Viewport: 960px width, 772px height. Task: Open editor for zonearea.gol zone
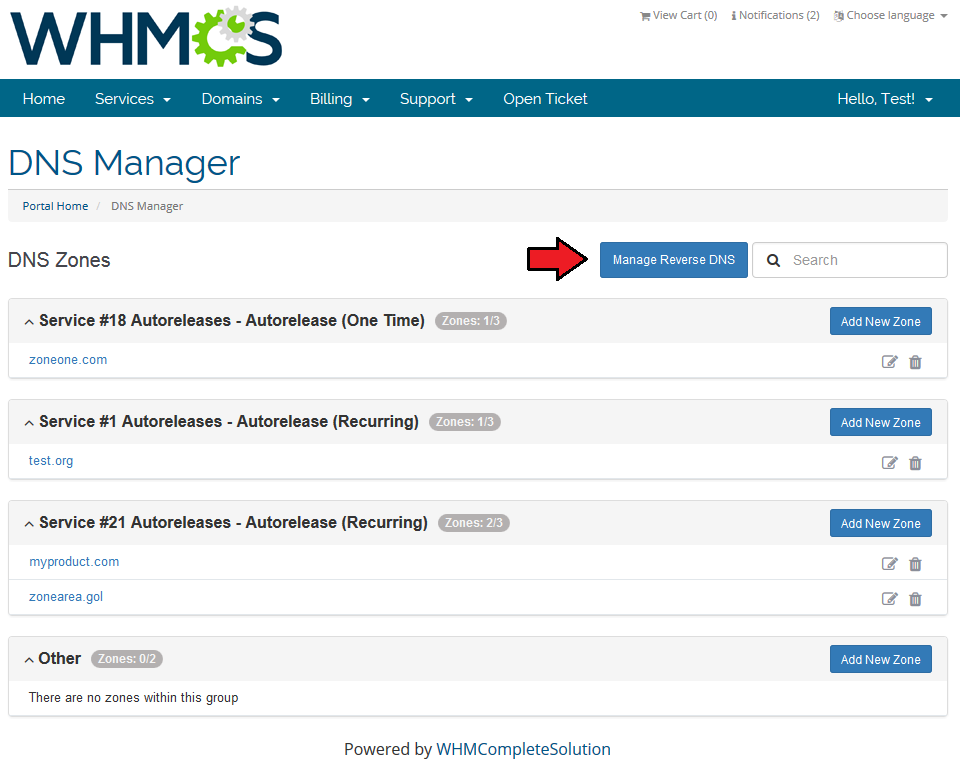pyautogui.click(x=889, y=599)
